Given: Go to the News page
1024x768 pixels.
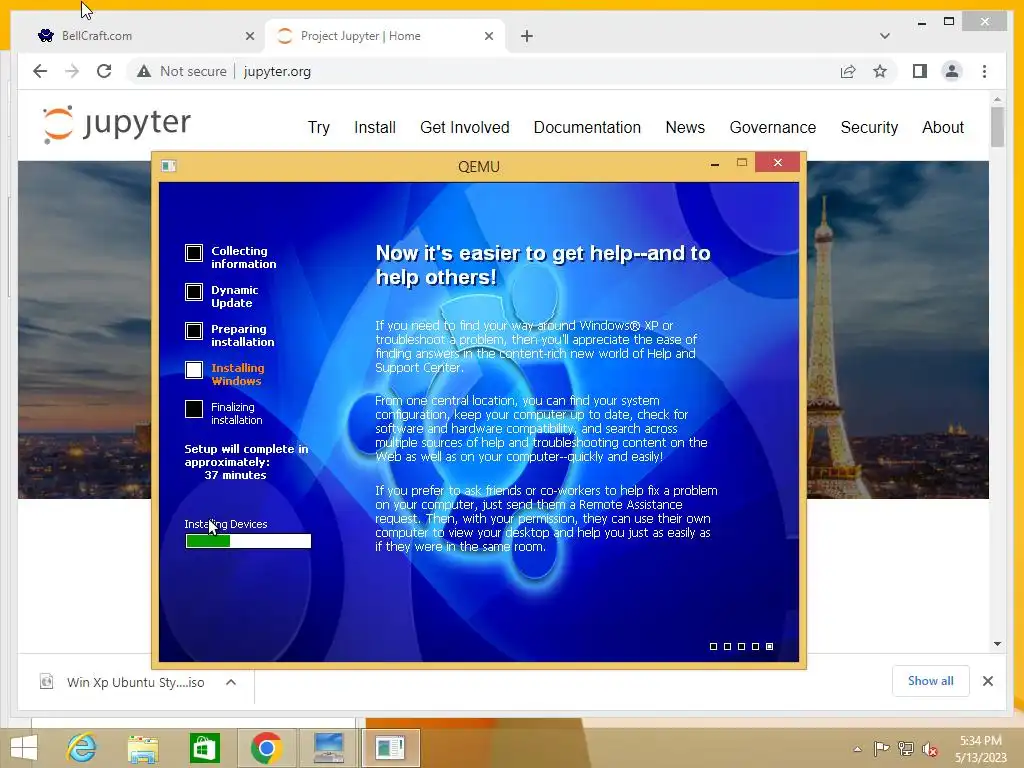Looking at the screenshot, I should pos(685,127).
